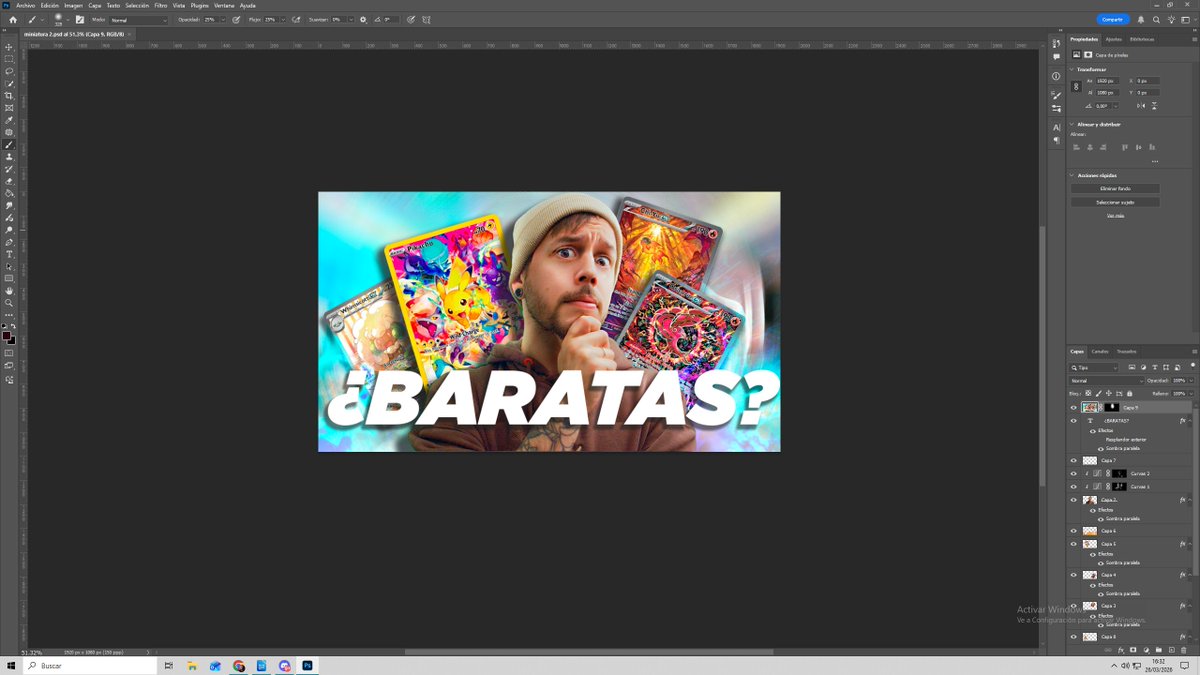1200x675 pixels.
Task: Select the Eyedropper tool
Action: (x=9, y=118)
